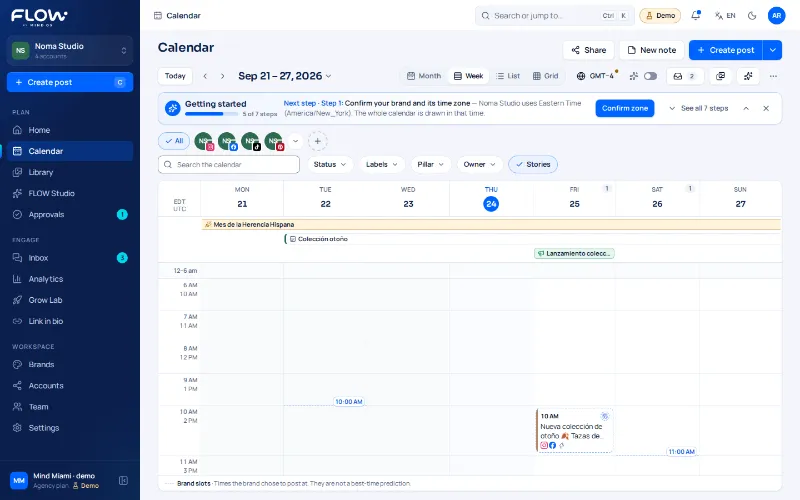Filter by the Instagram account avatar
Screen dimensions: 800x500
click(x=204, y=141)
